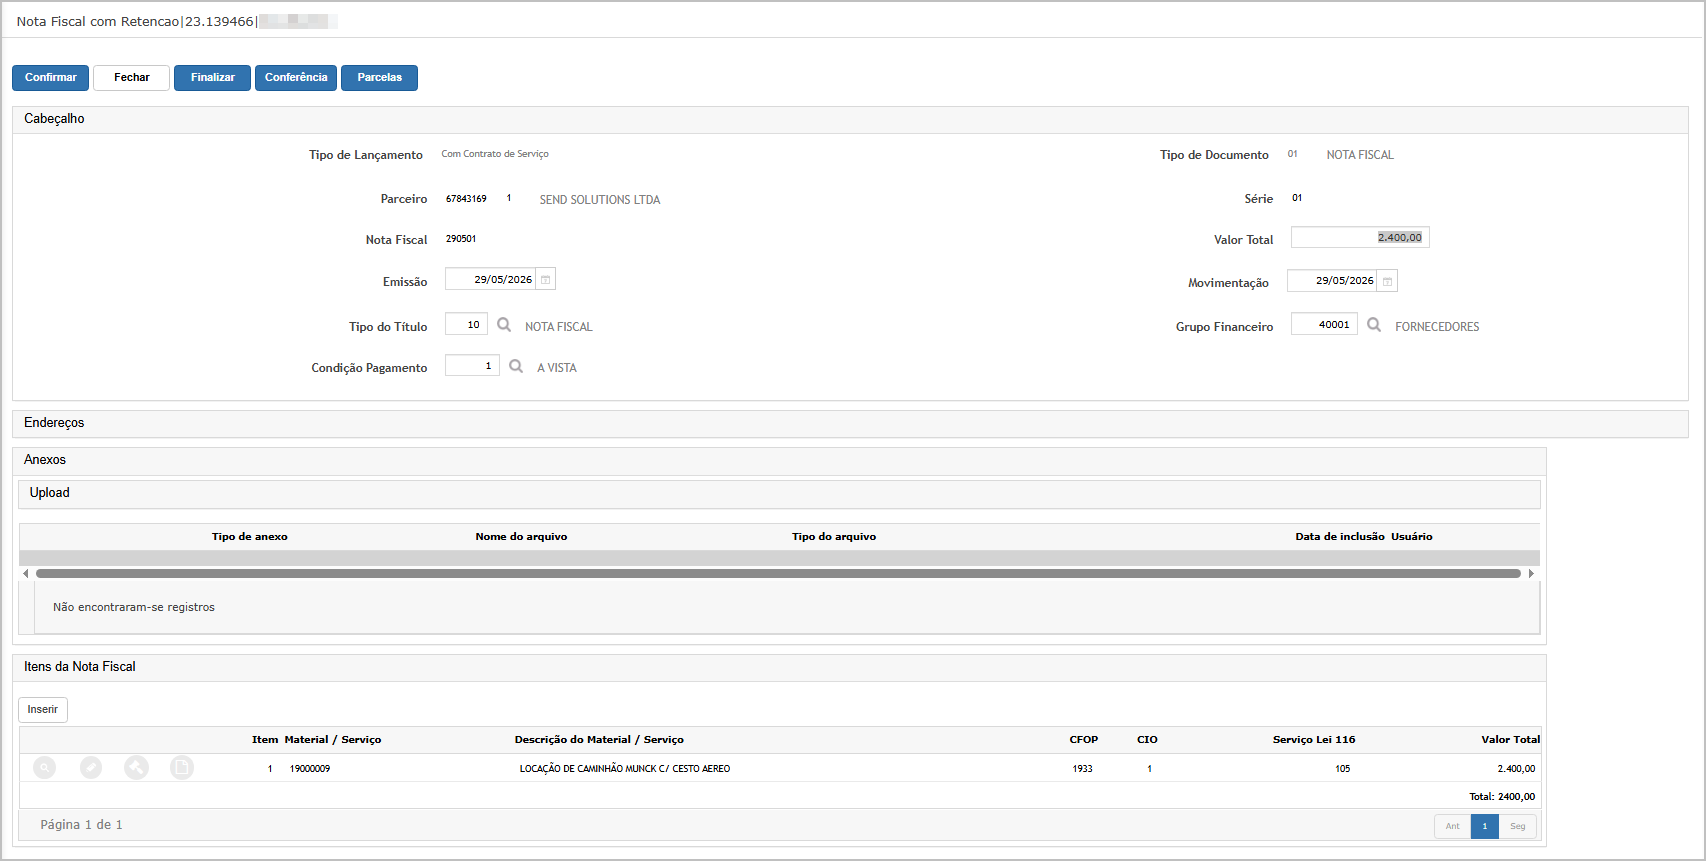Image resolution: width=1706 pixels, height=861 pixels.
Task: Click the Inserir item button
Action: click(x=43, y=710)
